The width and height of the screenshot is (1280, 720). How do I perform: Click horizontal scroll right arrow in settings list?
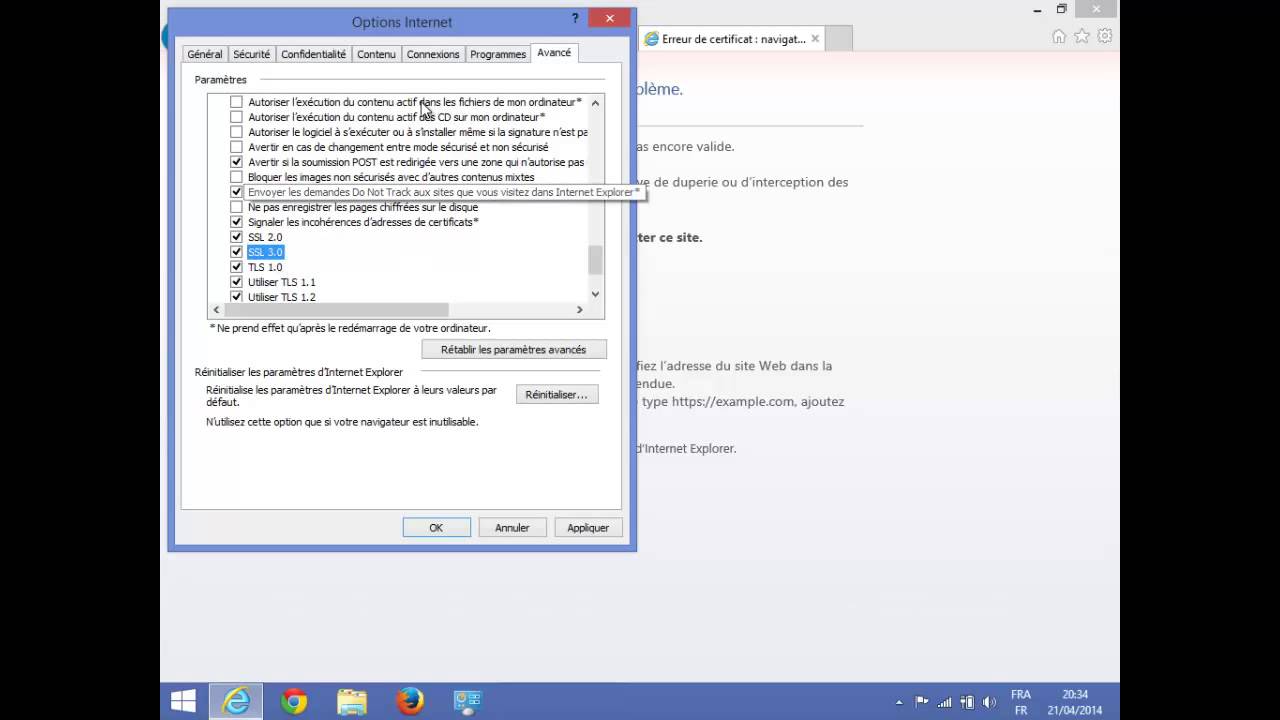click(x=579, y=310)
